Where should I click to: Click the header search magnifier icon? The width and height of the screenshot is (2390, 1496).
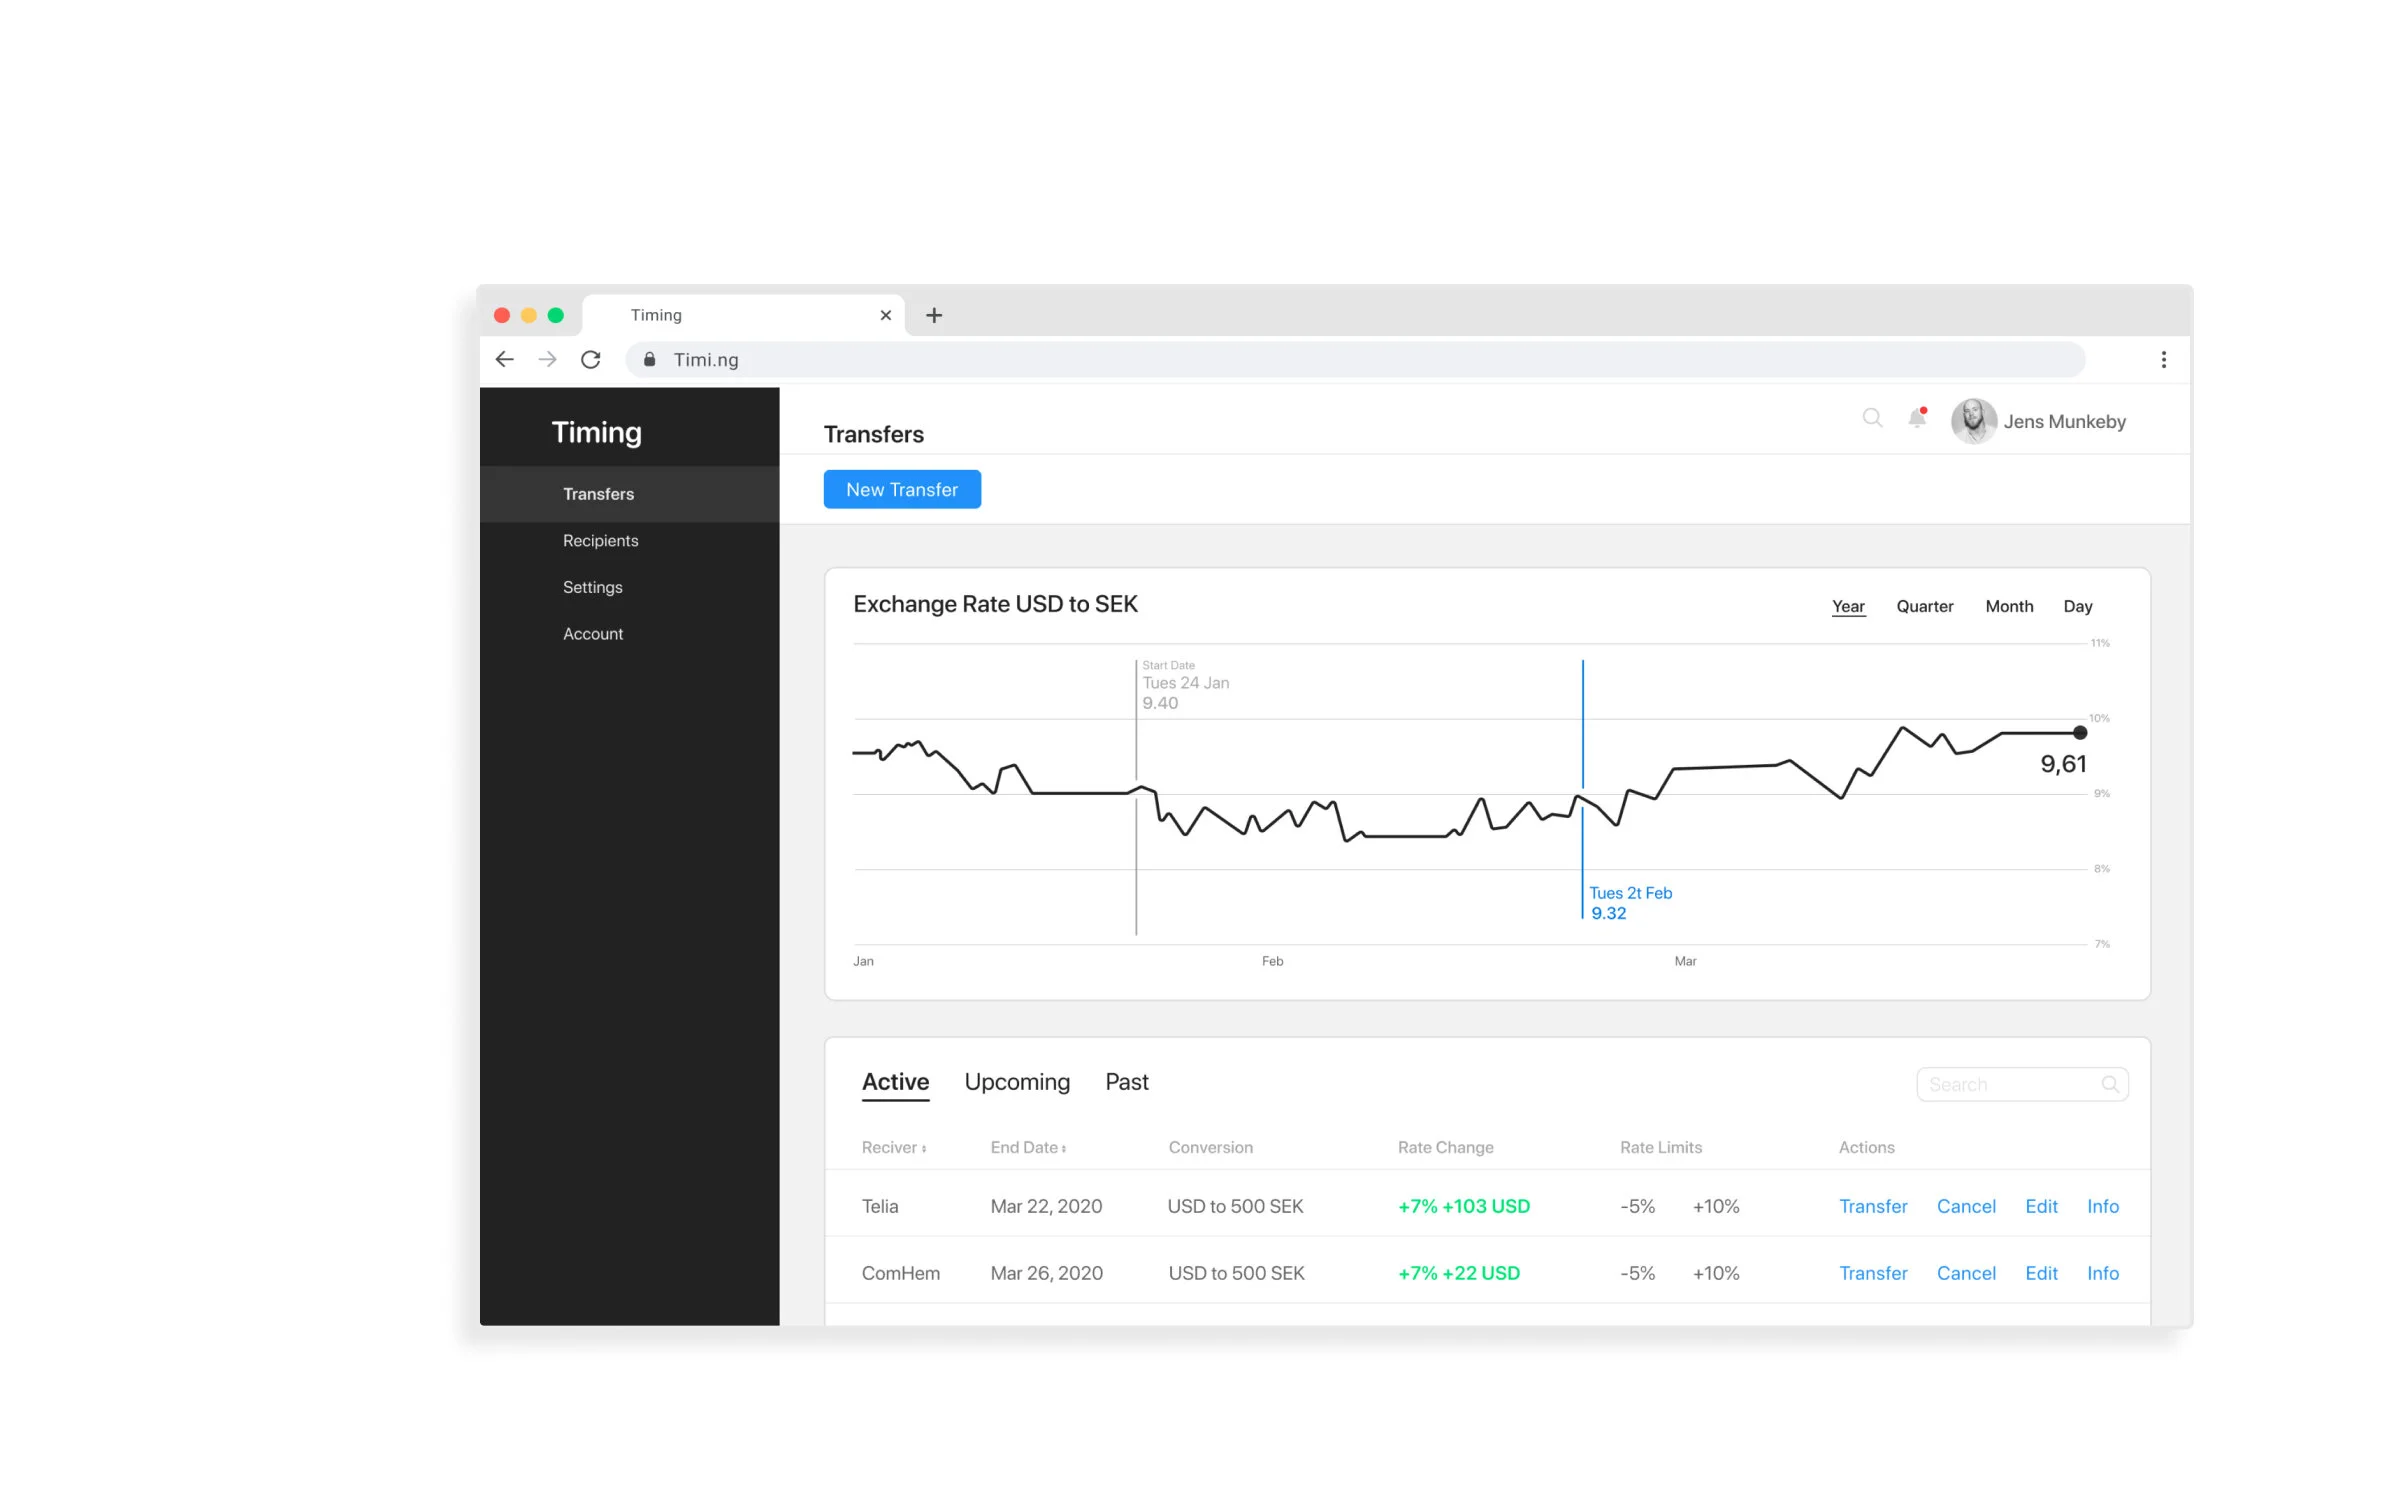pyautogui.click(x=1872, y=418)
